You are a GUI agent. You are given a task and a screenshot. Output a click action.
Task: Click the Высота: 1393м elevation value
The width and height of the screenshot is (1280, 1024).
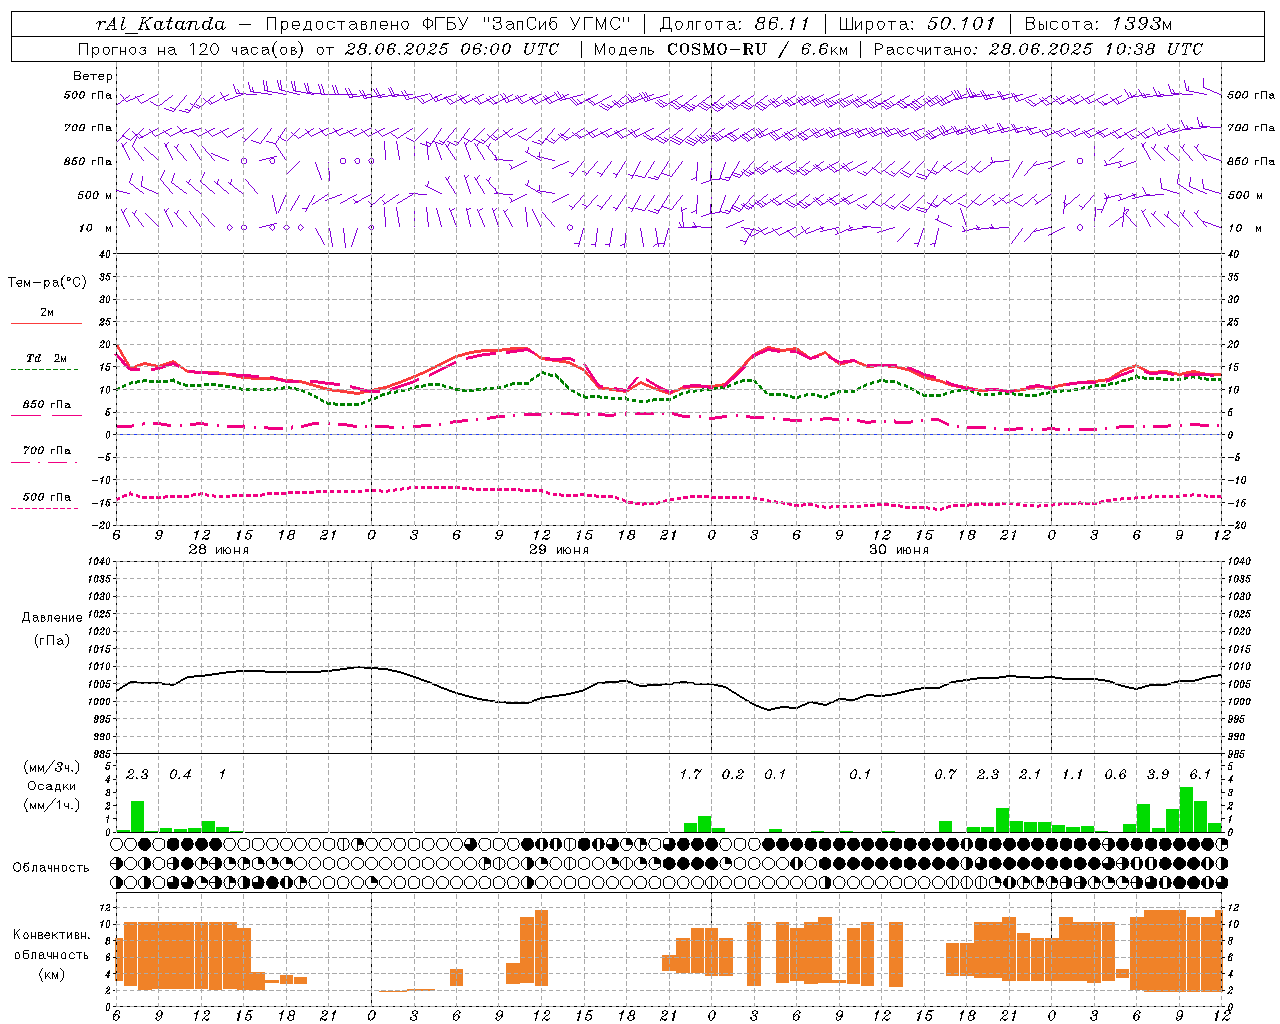point(1098,24)
